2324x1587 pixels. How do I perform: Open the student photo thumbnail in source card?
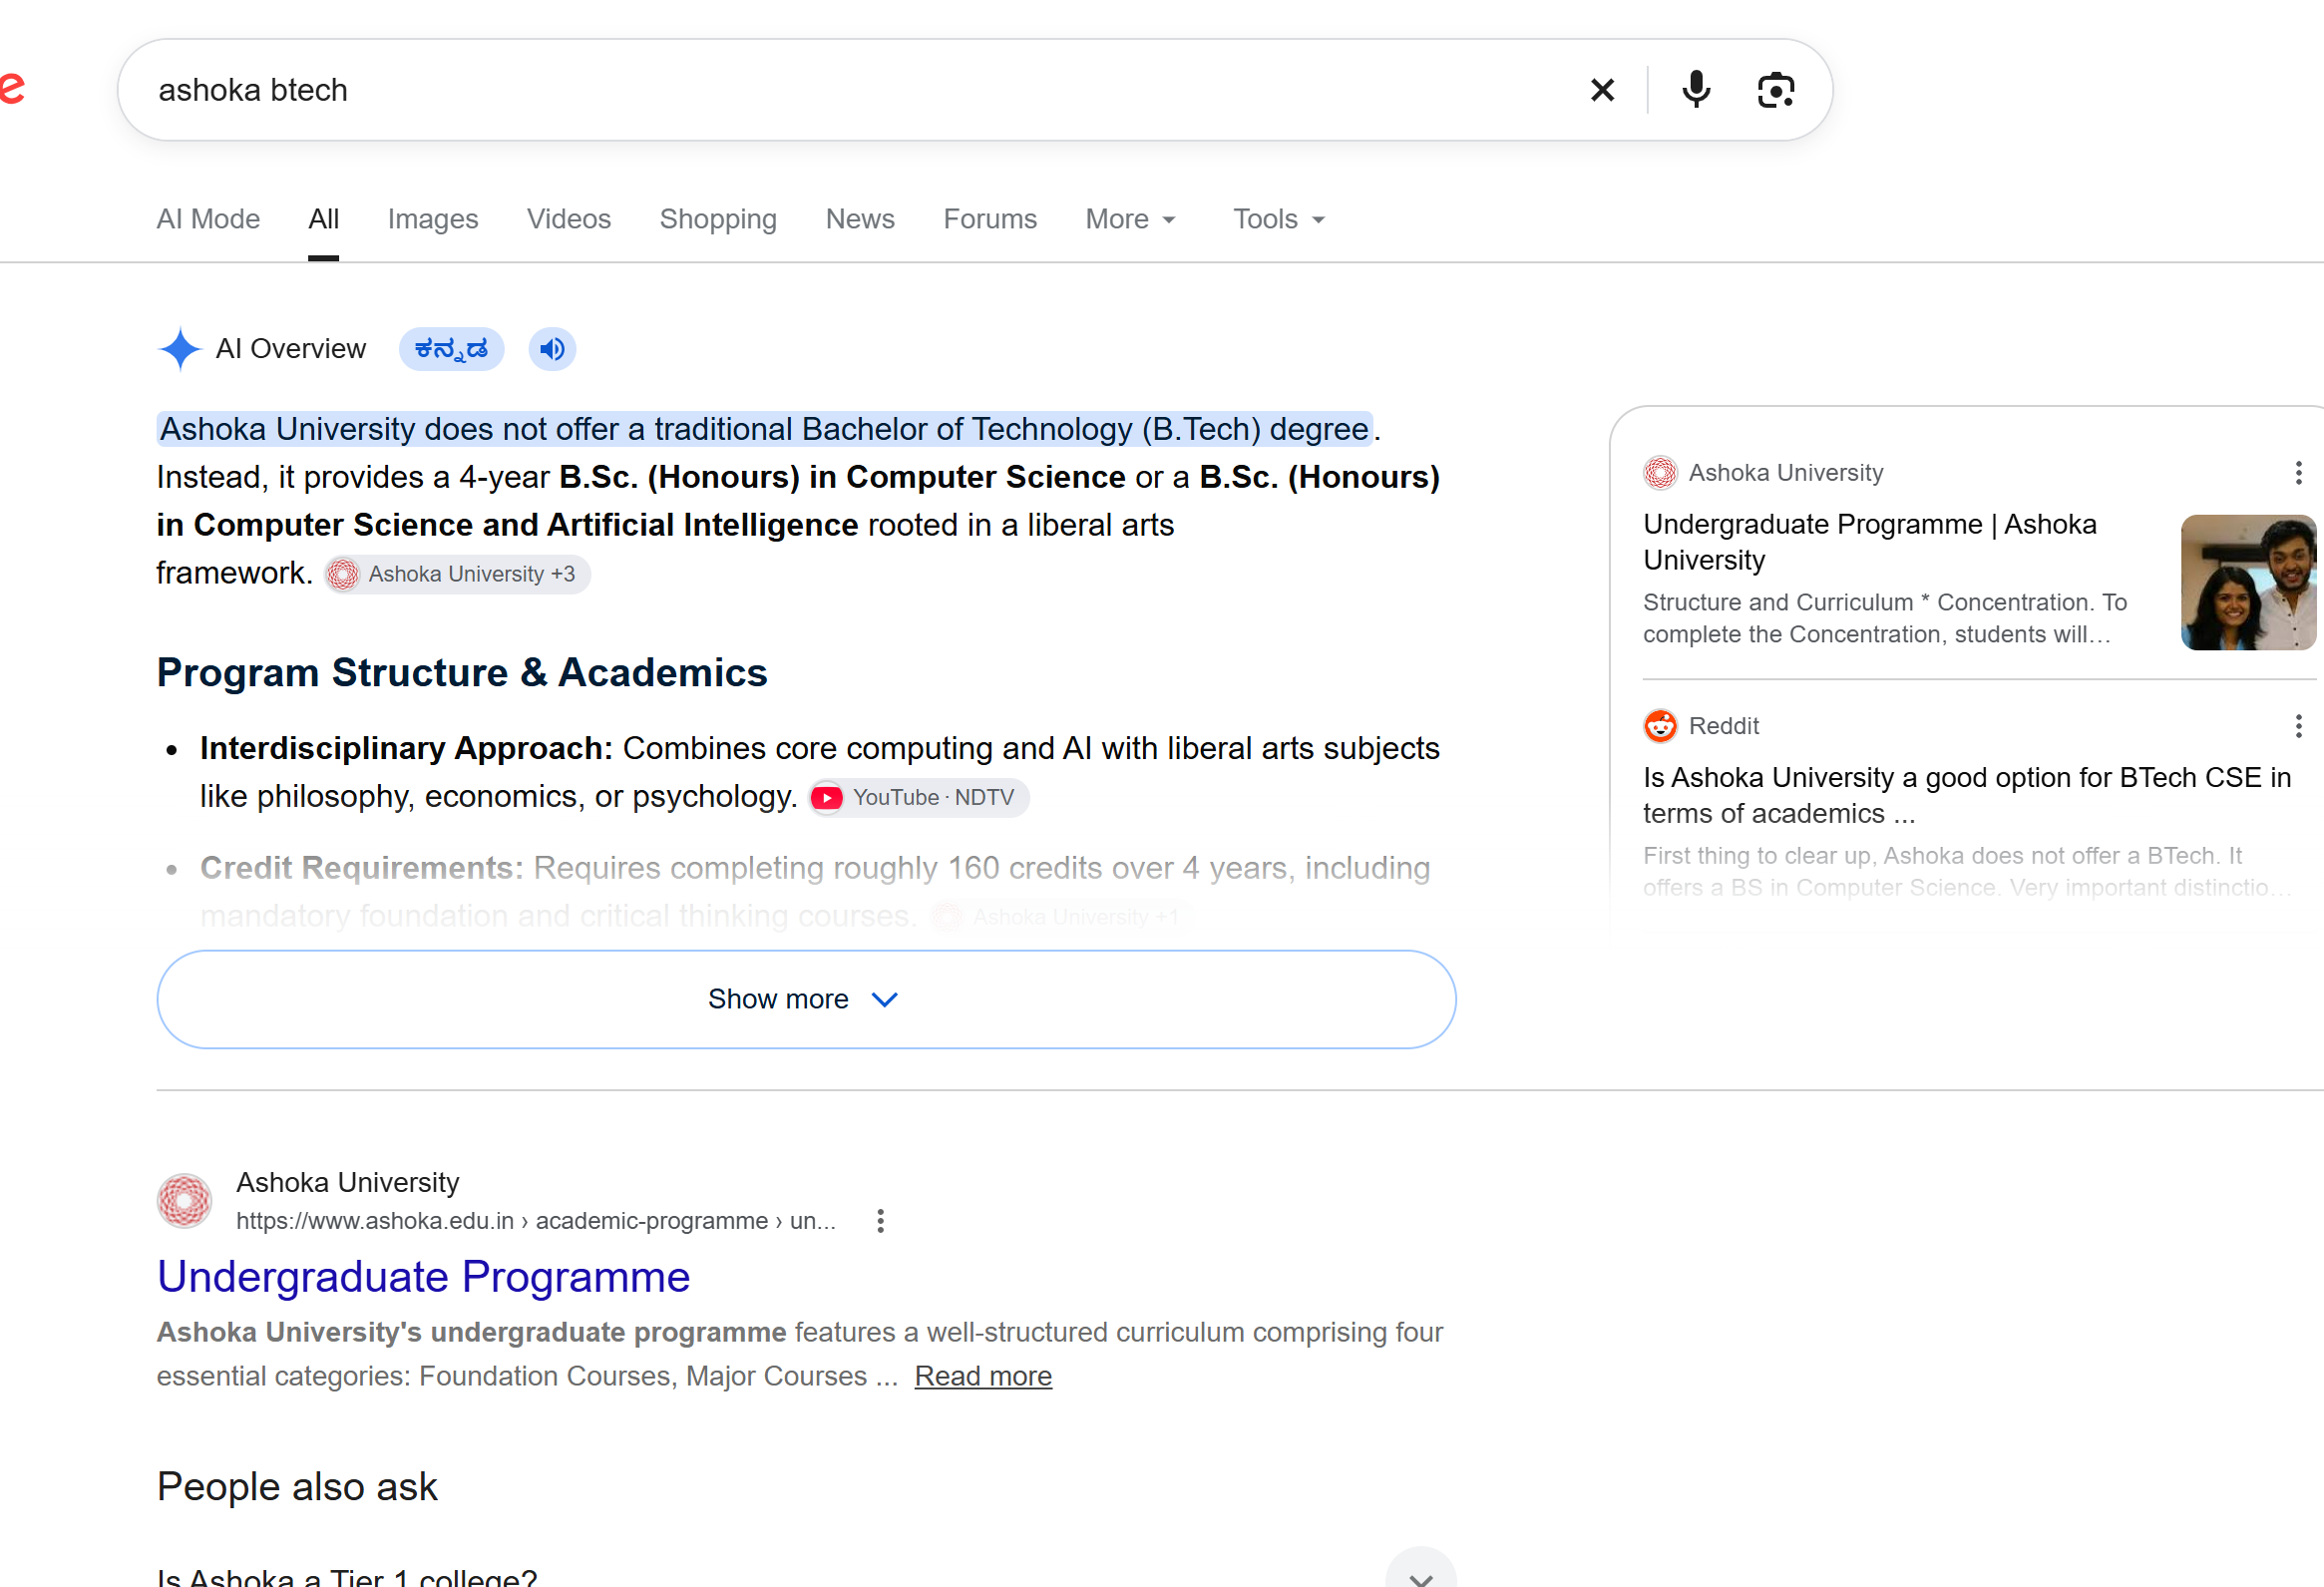tap(2248, 582)
